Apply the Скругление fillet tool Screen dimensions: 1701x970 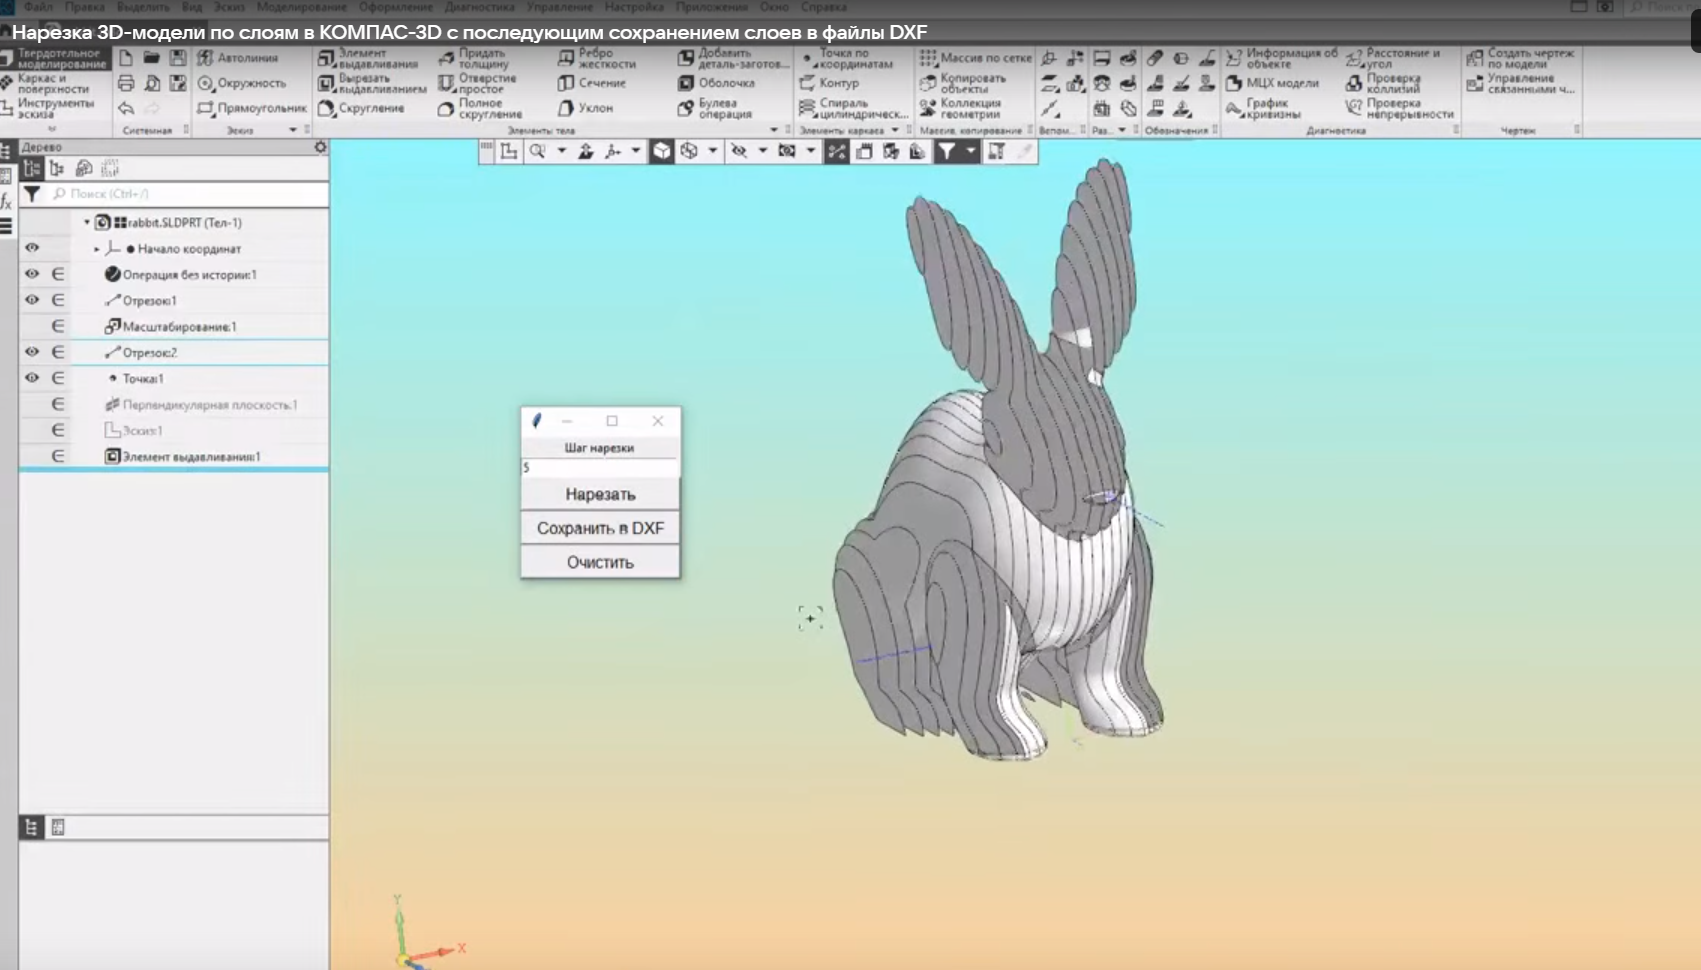(361, 108)
